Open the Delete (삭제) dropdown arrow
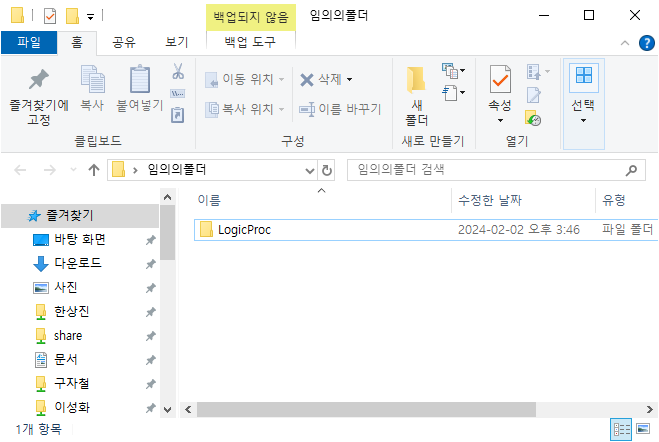The width and height of the screenshot is (659, 442). click(349, 79)
